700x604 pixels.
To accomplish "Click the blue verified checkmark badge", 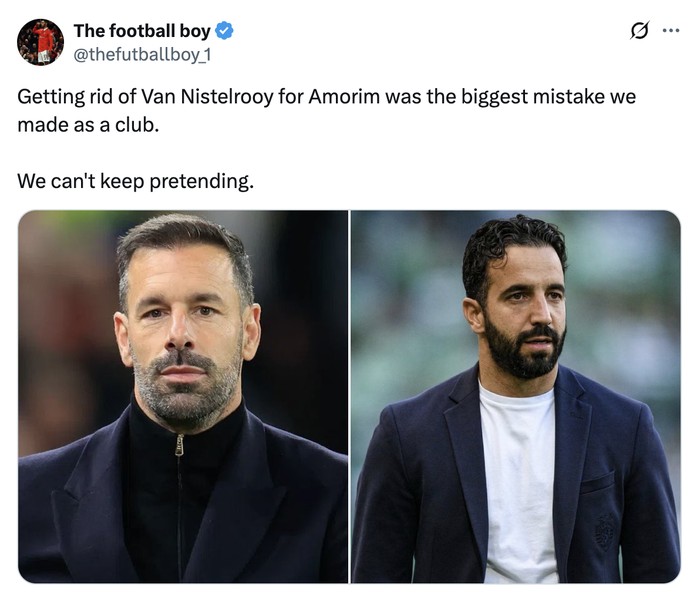I will [224, 31].
